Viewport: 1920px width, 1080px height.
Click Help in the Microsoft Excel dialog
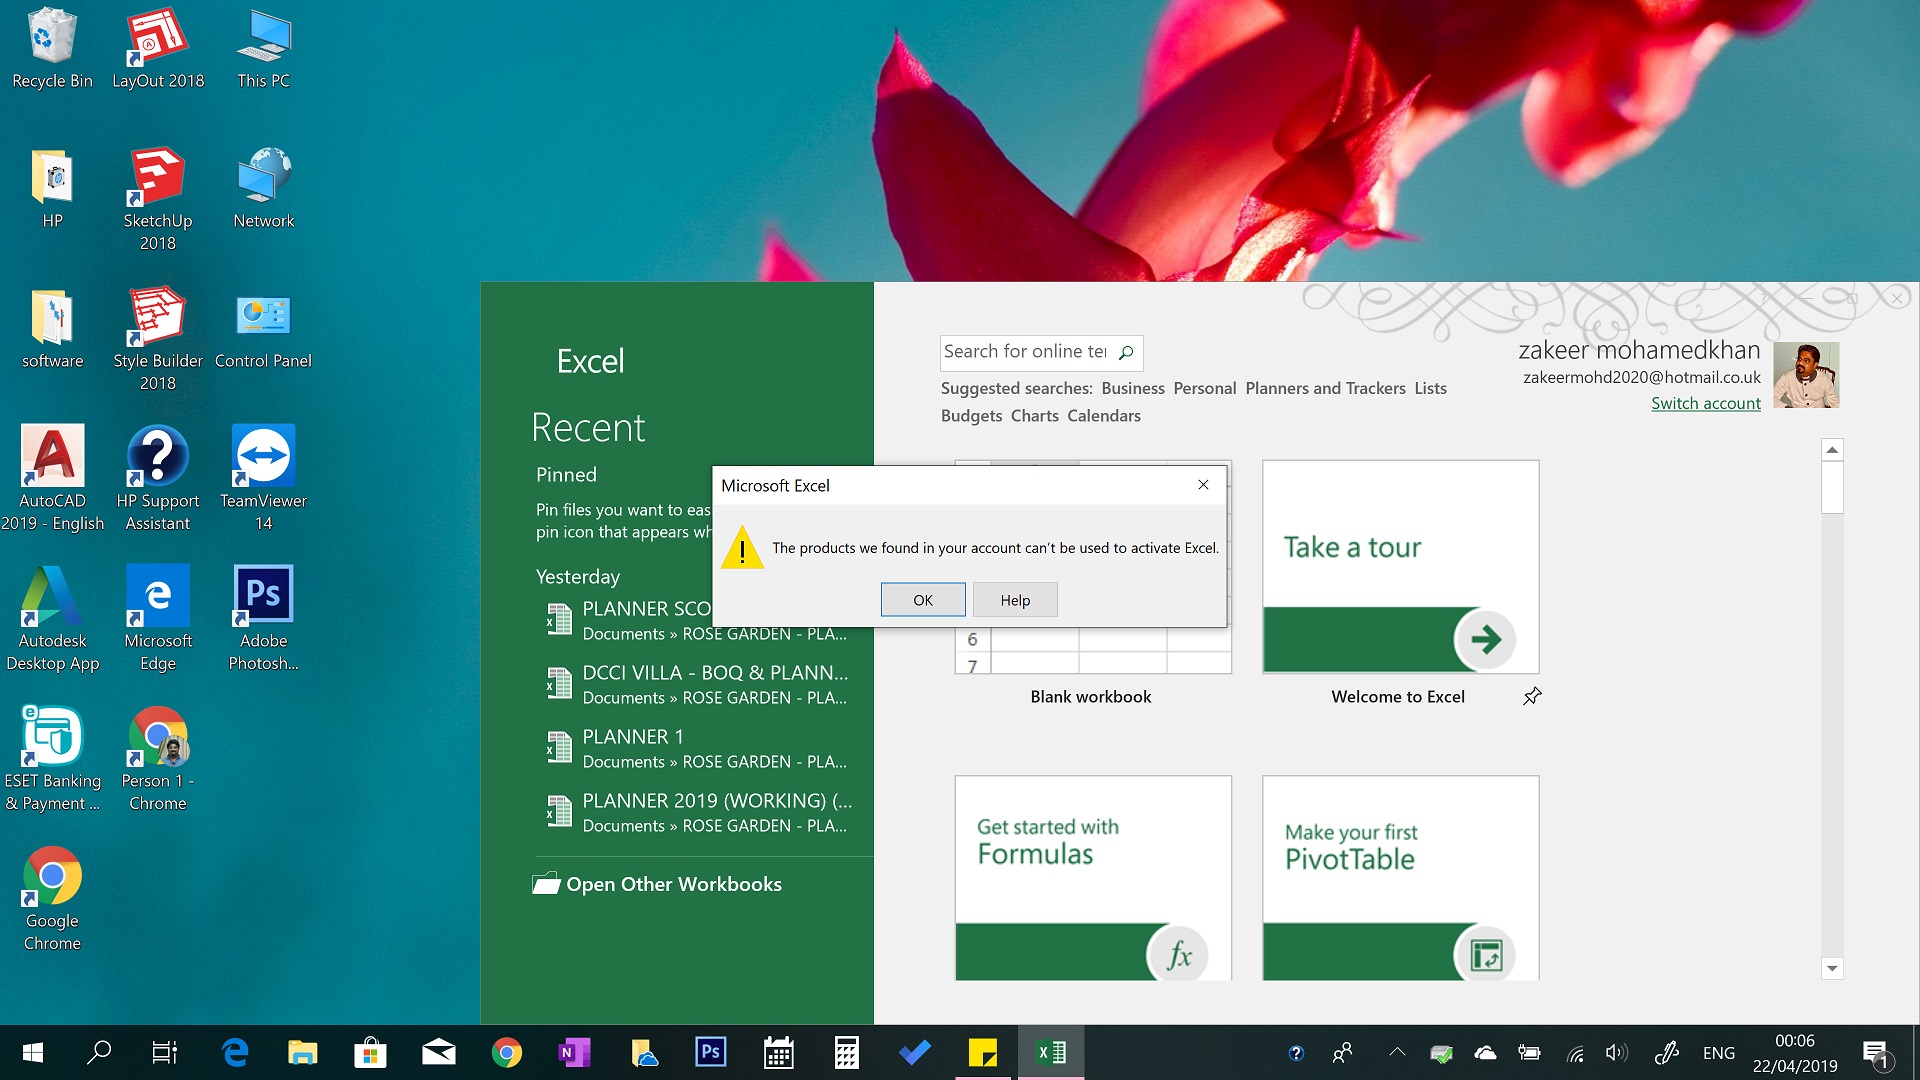point(1015,600)
